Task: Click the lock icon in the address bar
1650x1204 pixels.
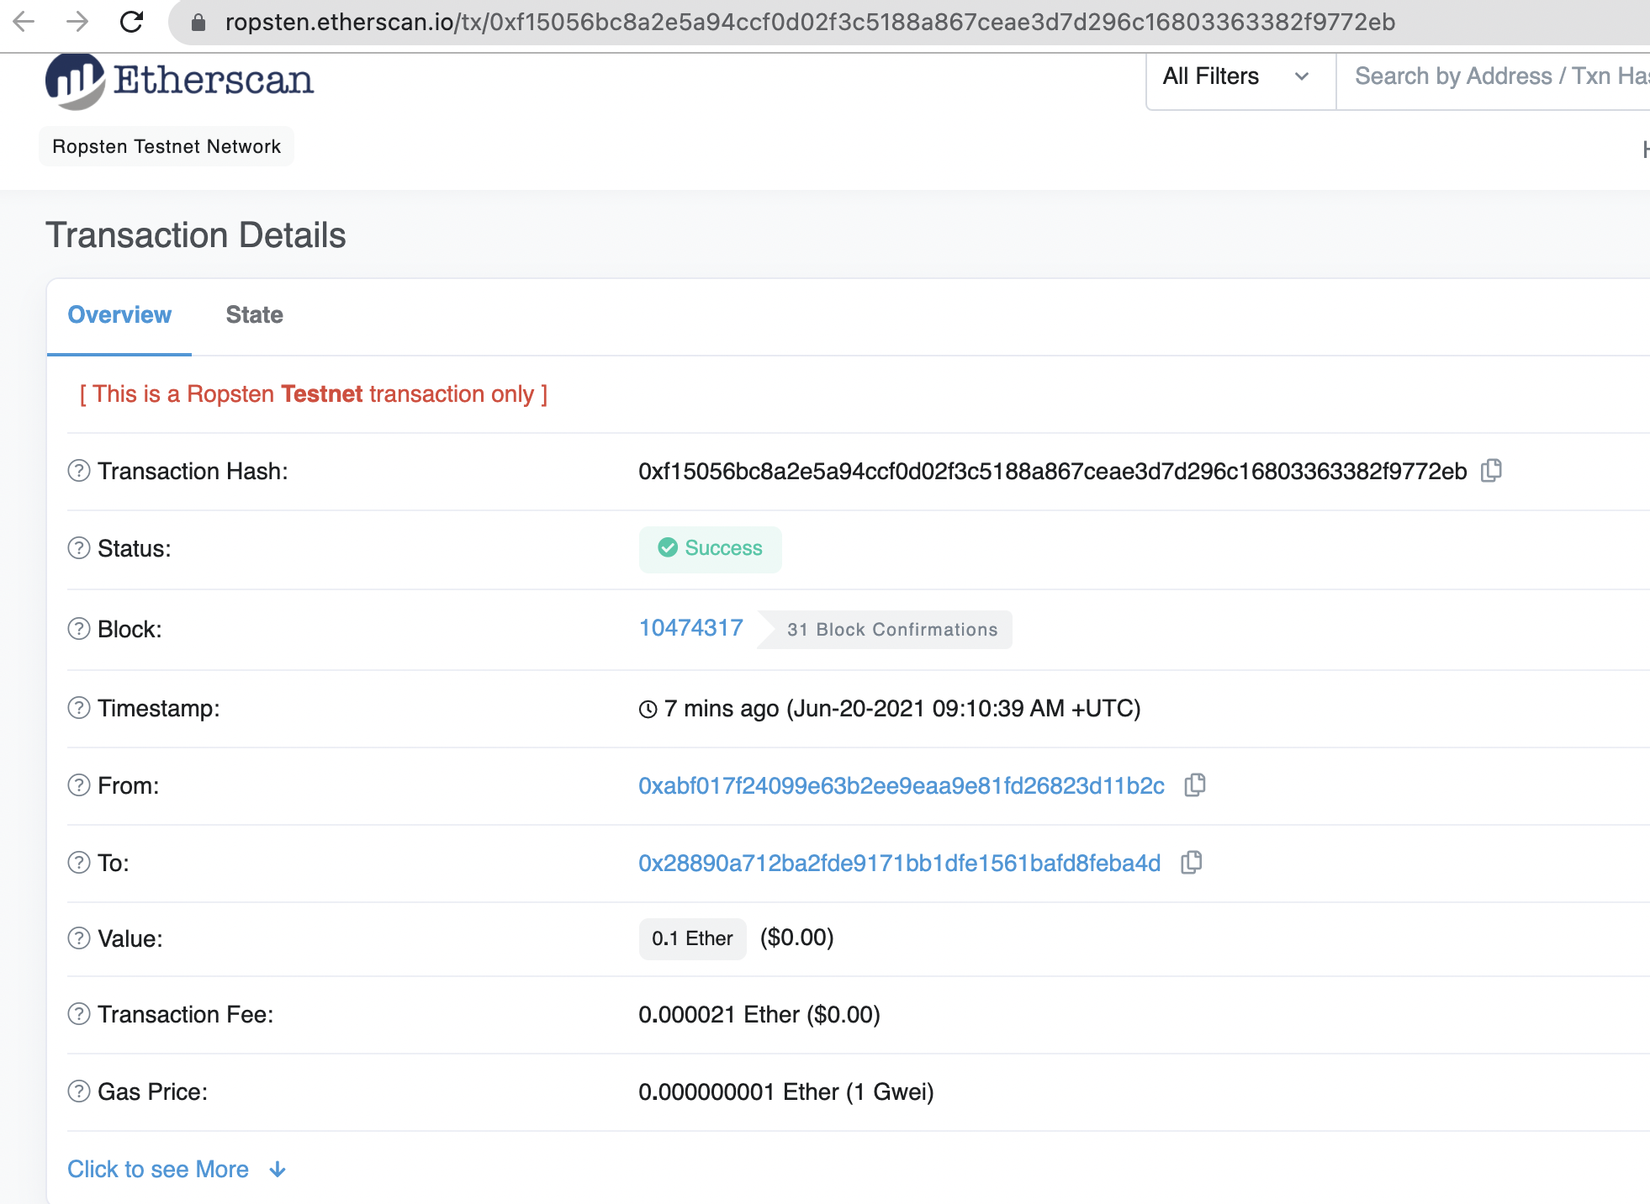Action: [x=198, y=22]
